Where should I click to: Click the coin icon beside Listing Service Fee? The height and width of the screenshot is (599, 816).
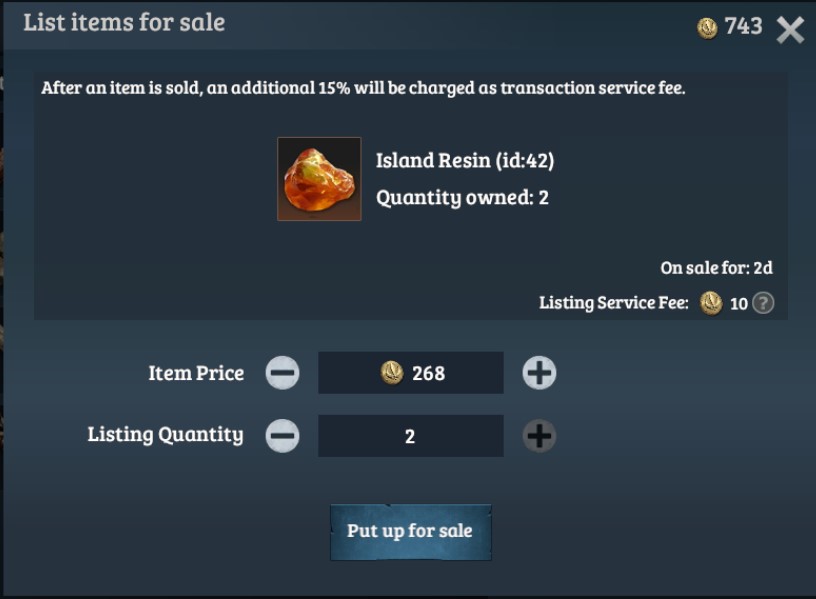[x=711, y=303]
